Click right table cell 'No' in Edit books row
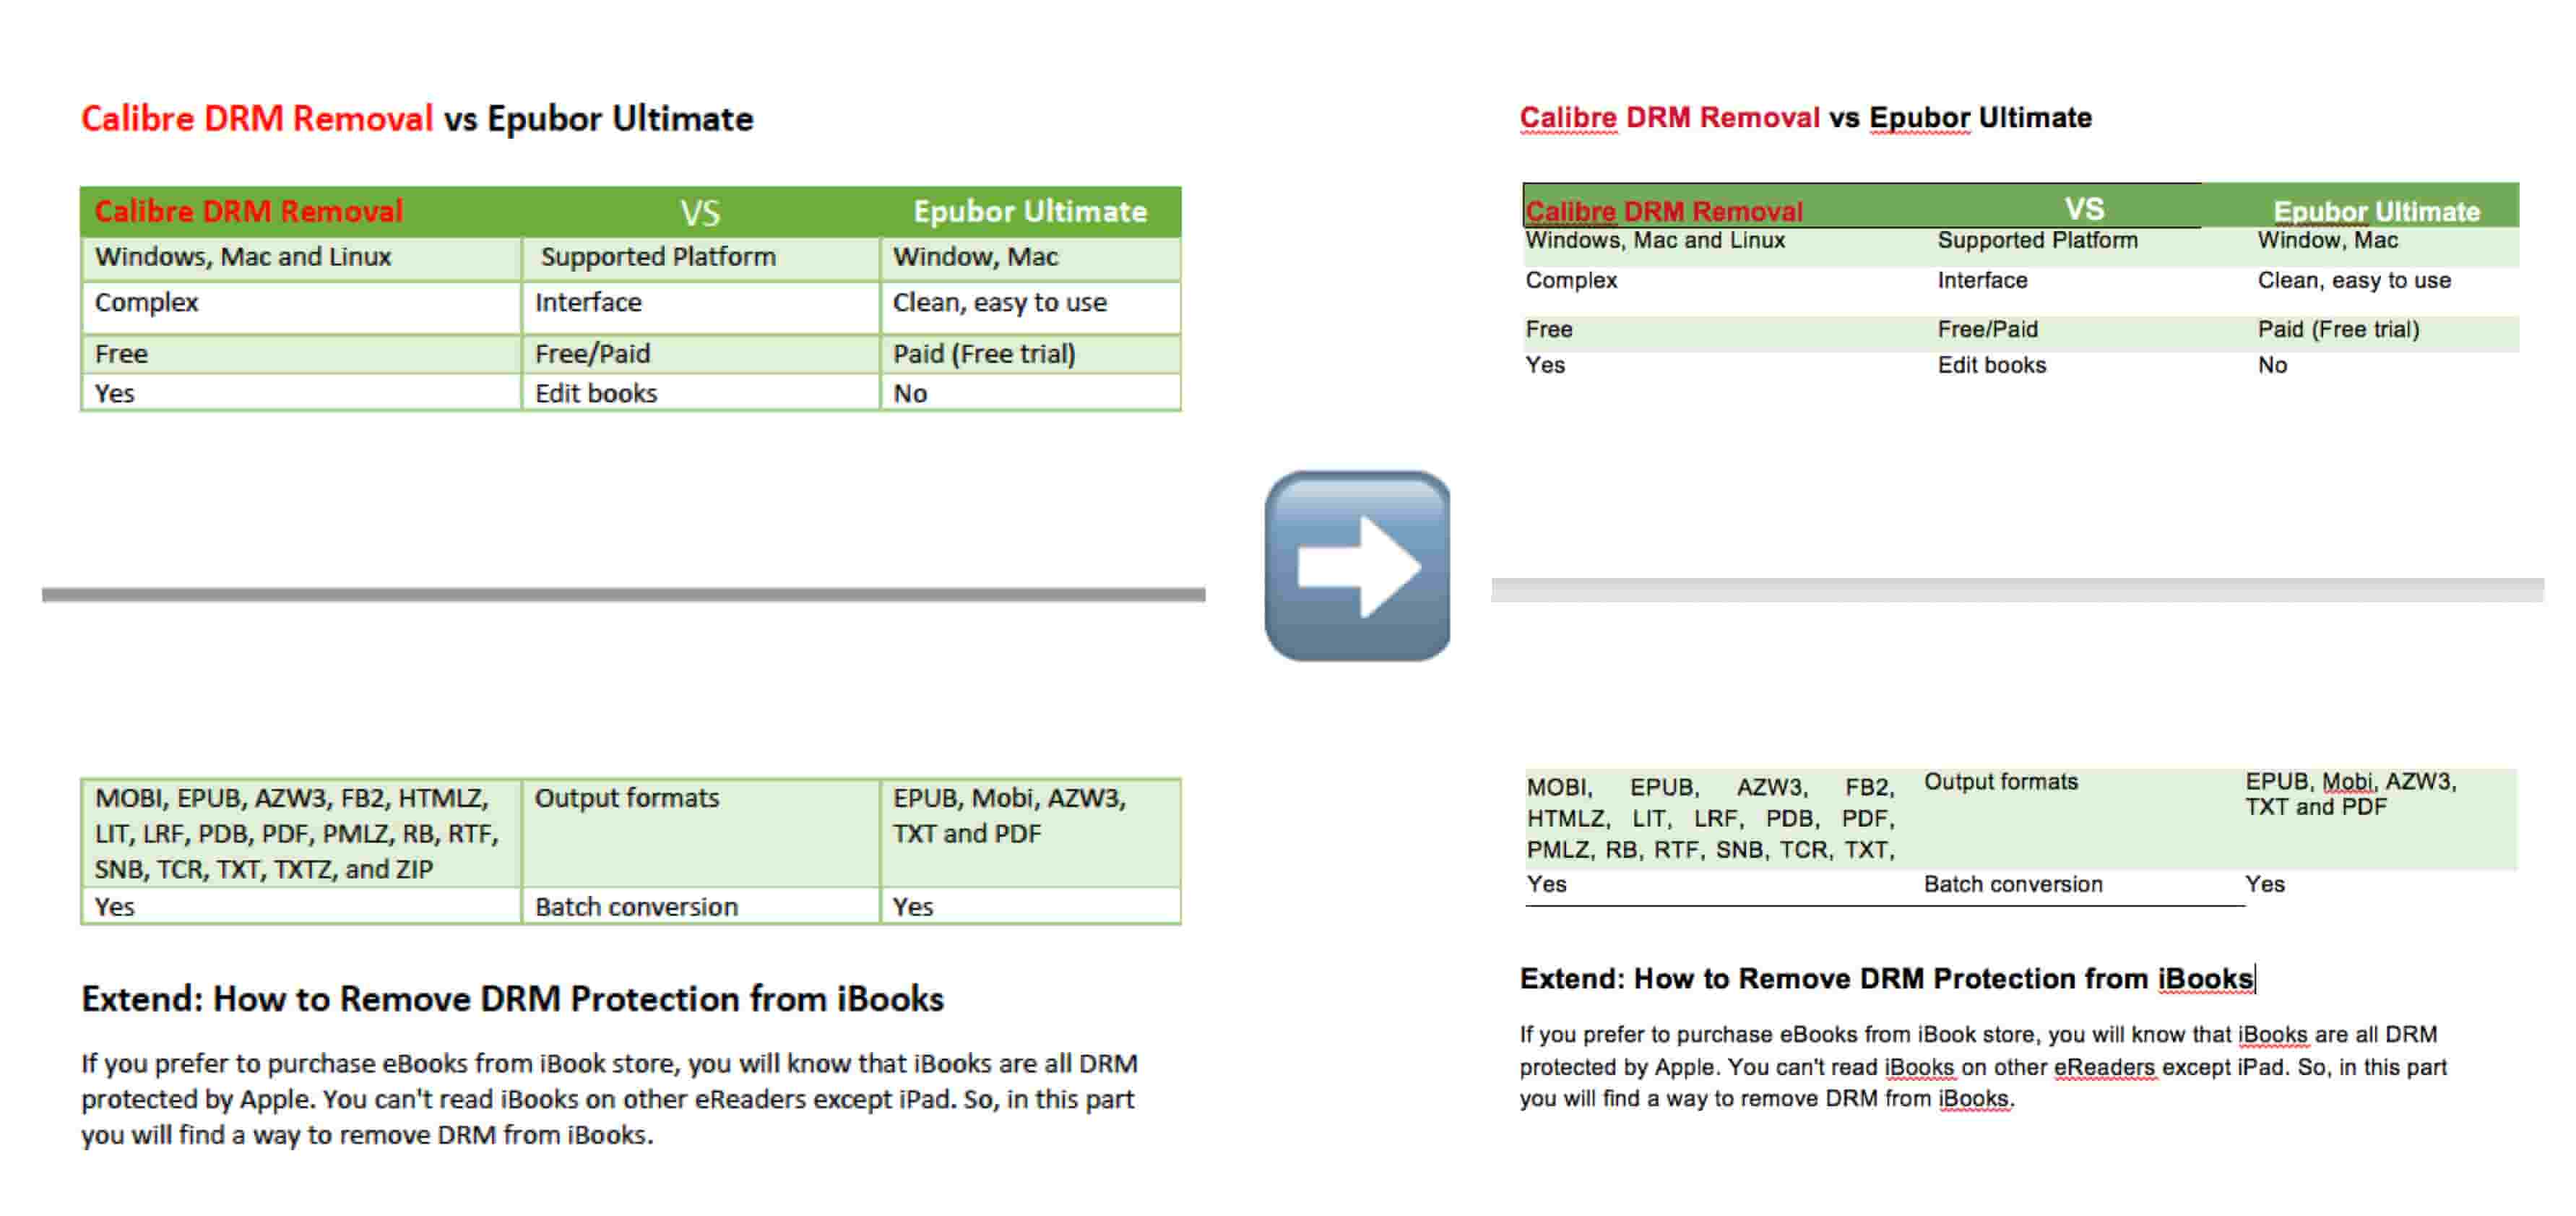Viewport: 2576px width, 1216px height. [2272, 365]
